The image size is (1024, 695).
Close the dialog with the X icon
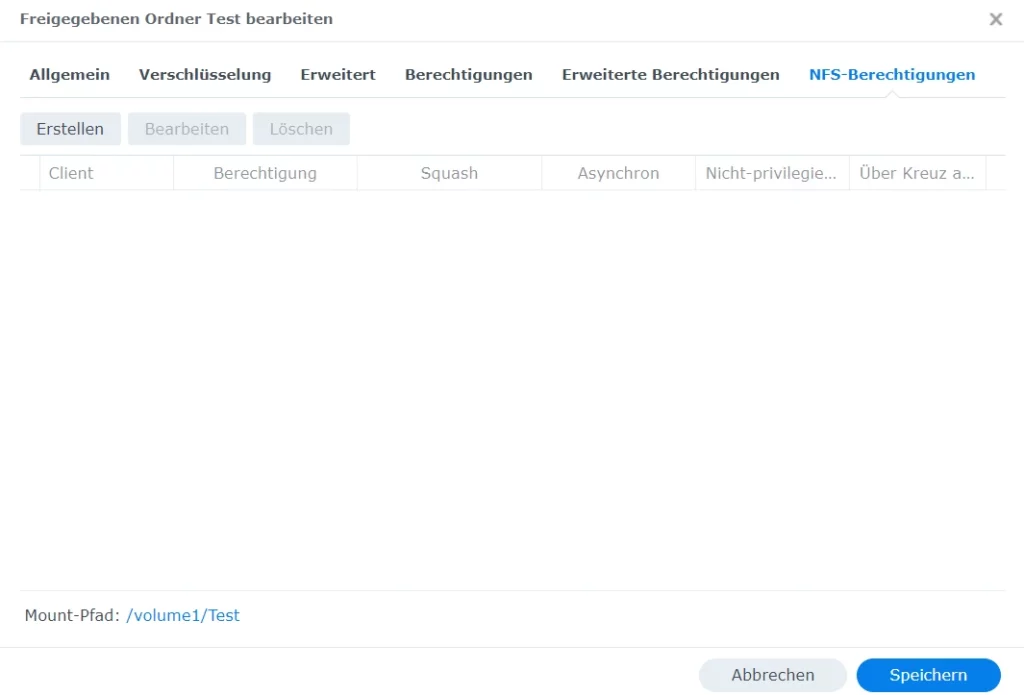[995, 19]
